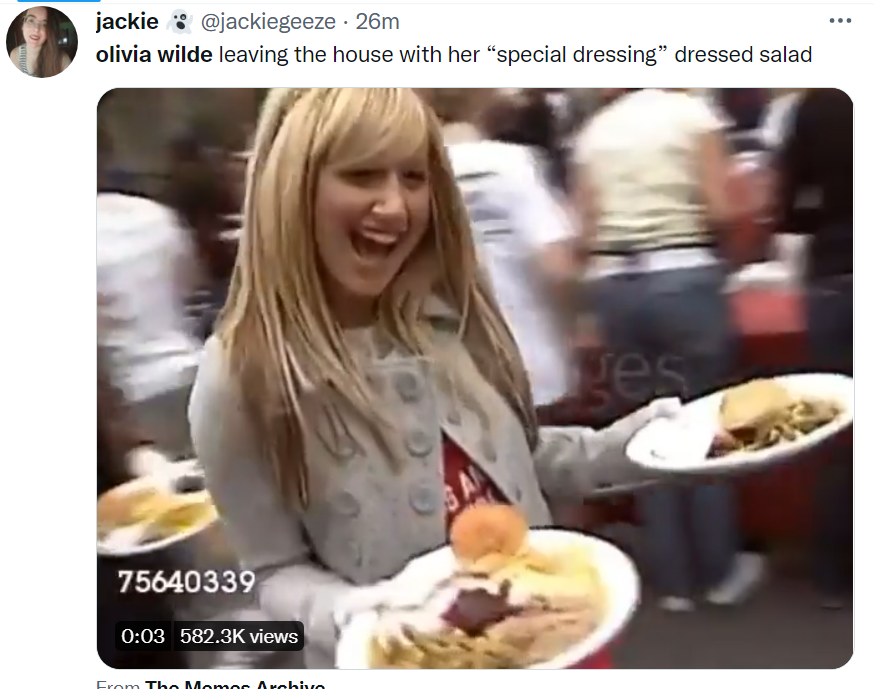Screen dimensions: 874x689
Task: Visit the @jackiegeeze handle
Action: pos(268,22)
